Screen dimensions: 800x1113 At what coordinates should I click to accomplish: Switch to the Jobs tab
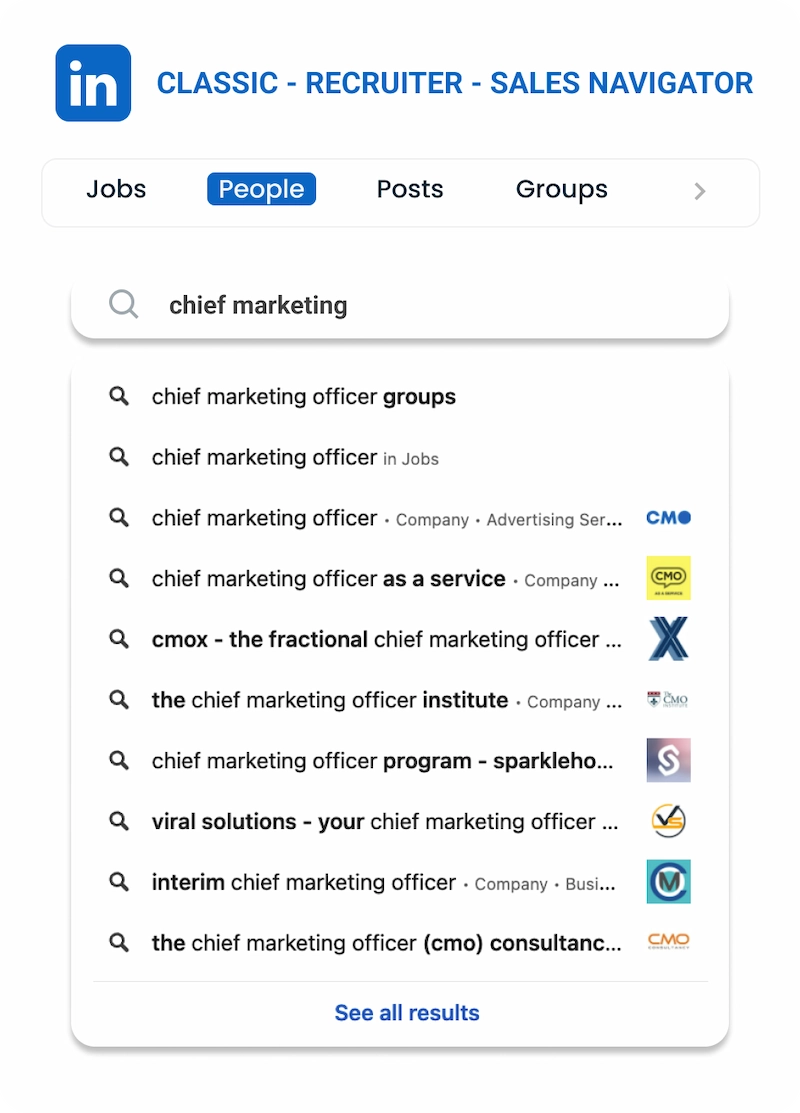[x=115, y=189]
